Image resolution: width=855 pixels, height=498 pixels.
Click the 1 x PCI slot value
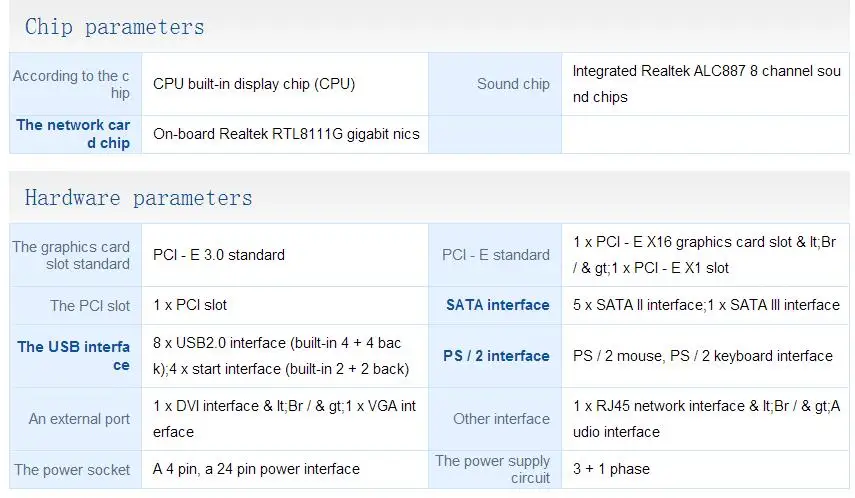(x=190, y=305)
